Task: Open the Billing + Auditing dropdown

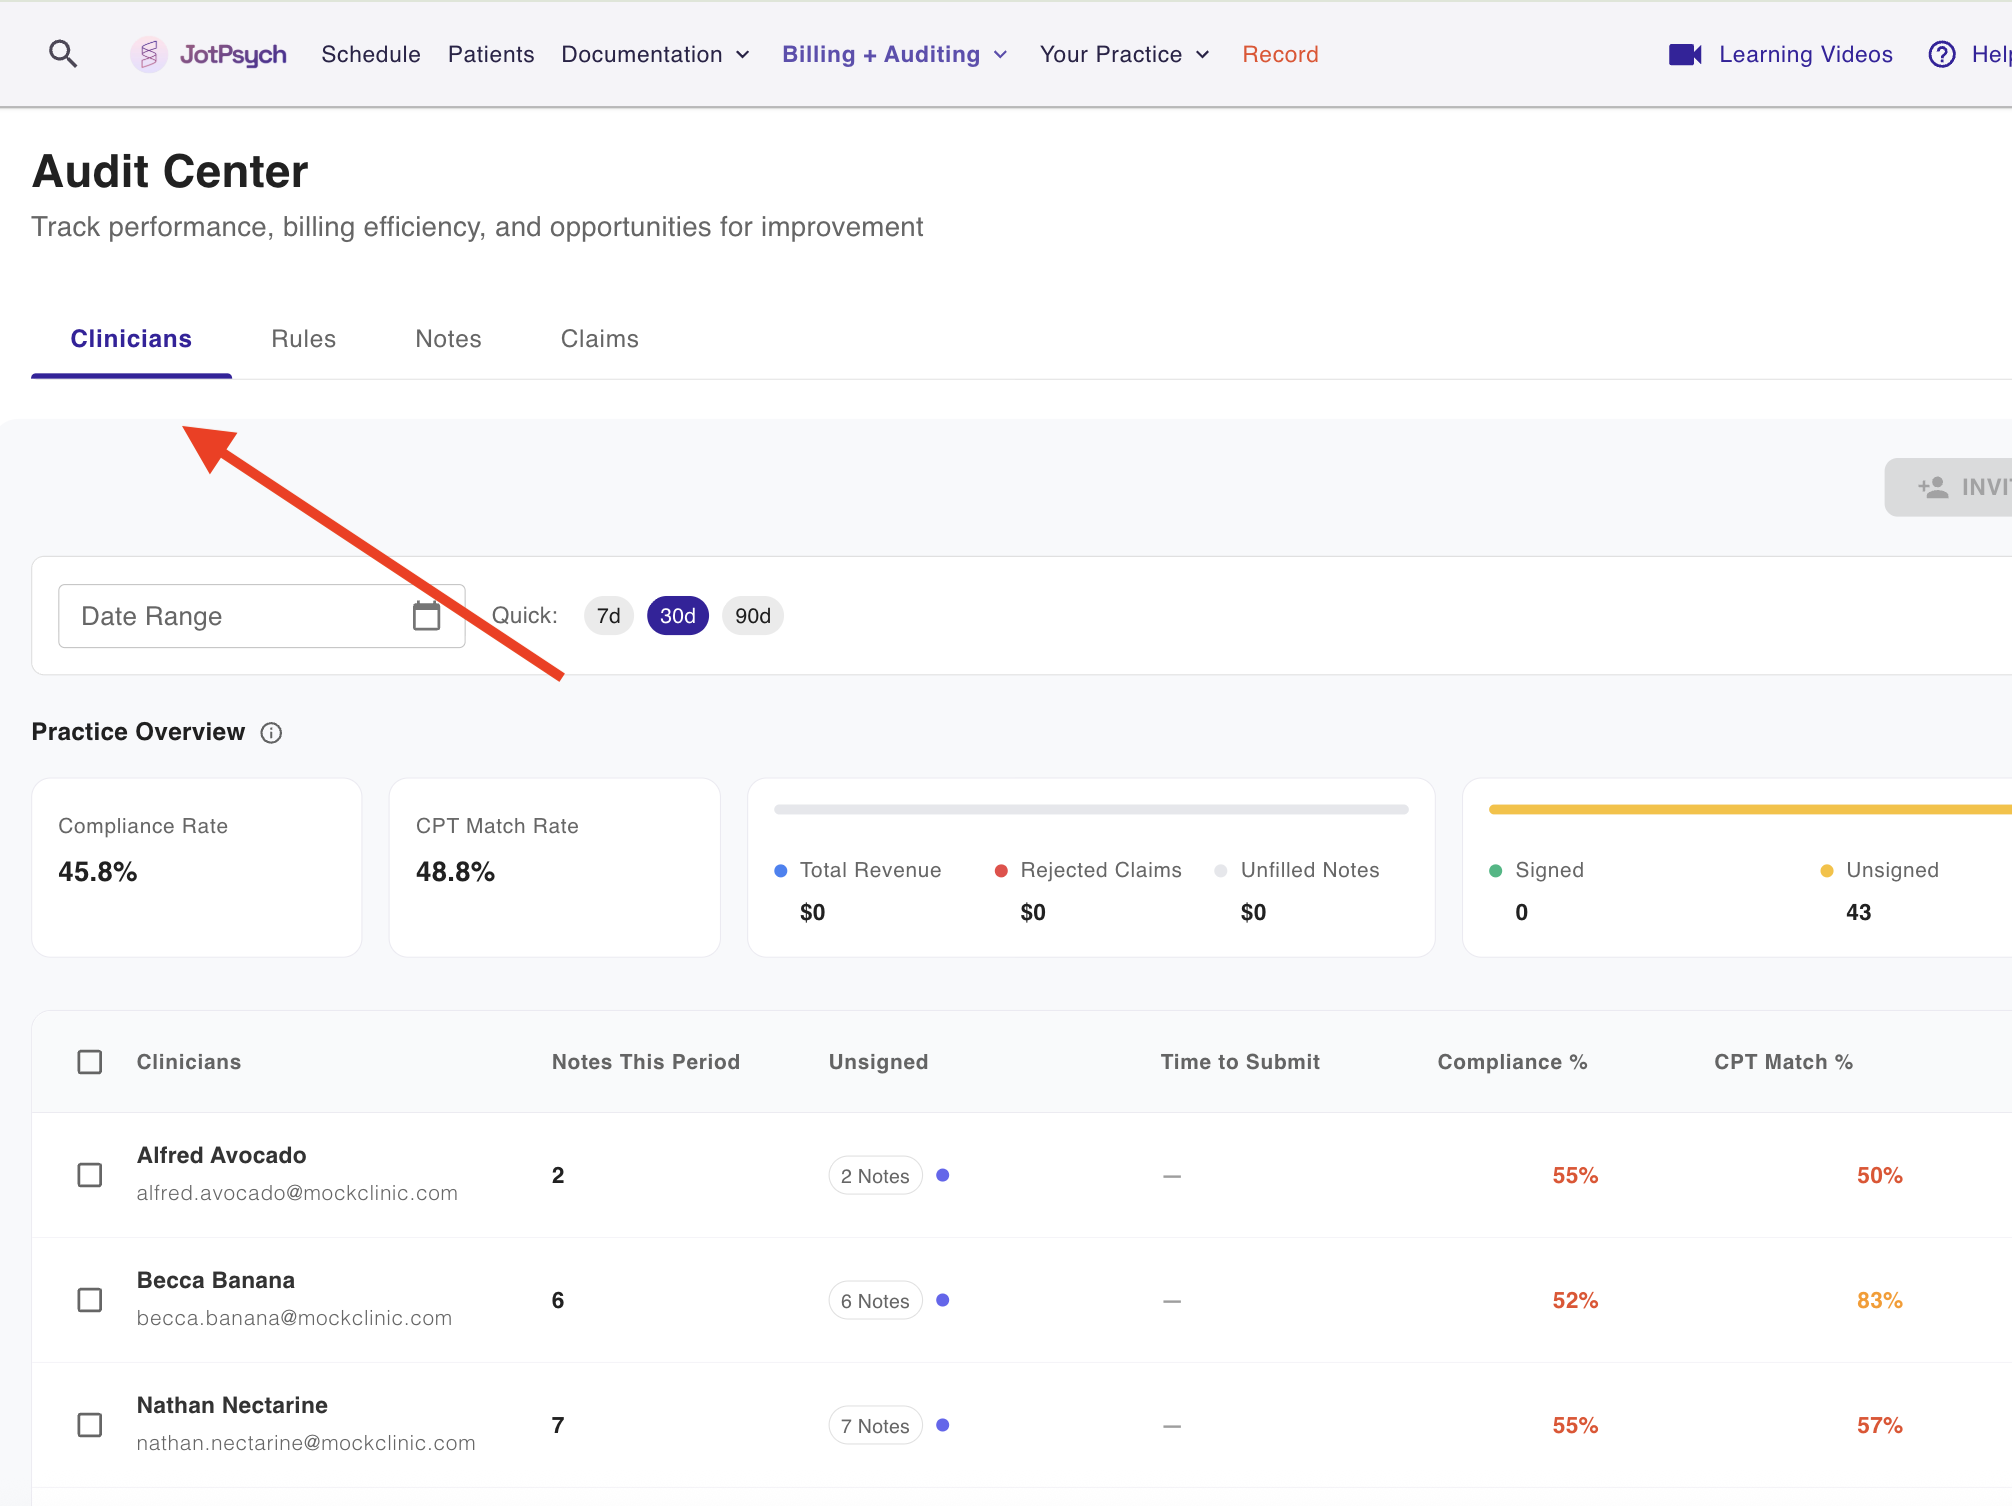Action: pos(894,54)
